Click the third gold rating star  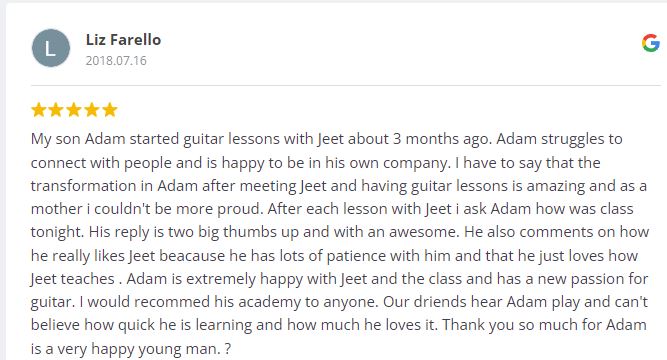point(74,110)
